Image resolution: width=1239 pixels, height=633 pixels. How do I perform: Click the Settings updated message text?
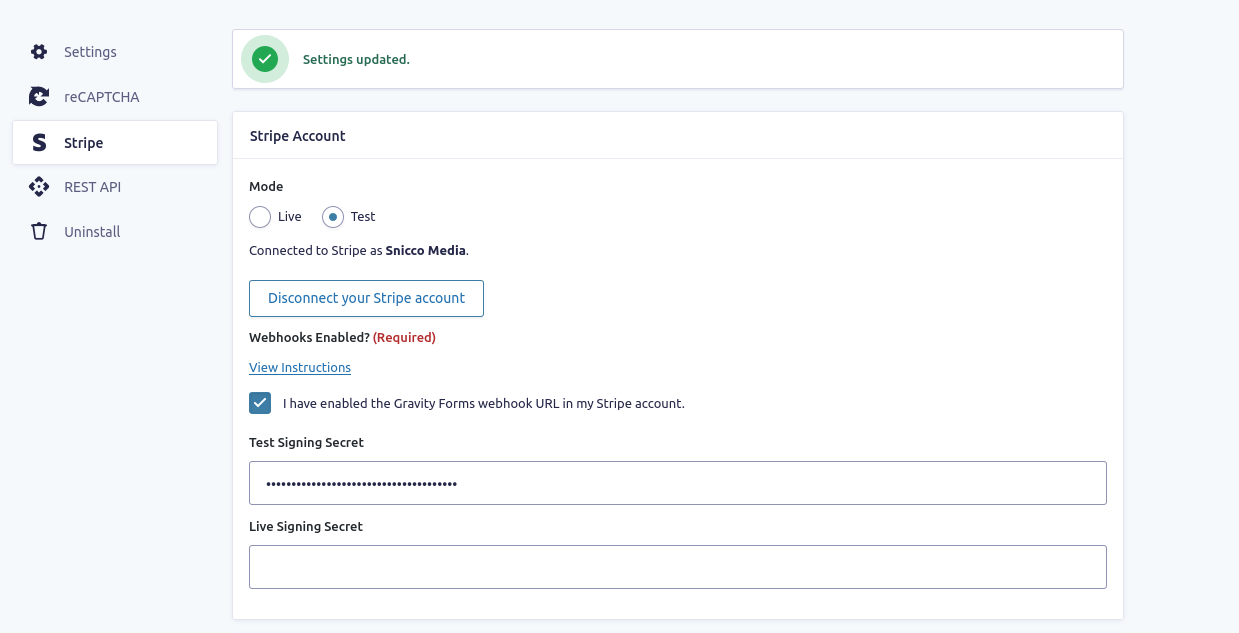356,60
